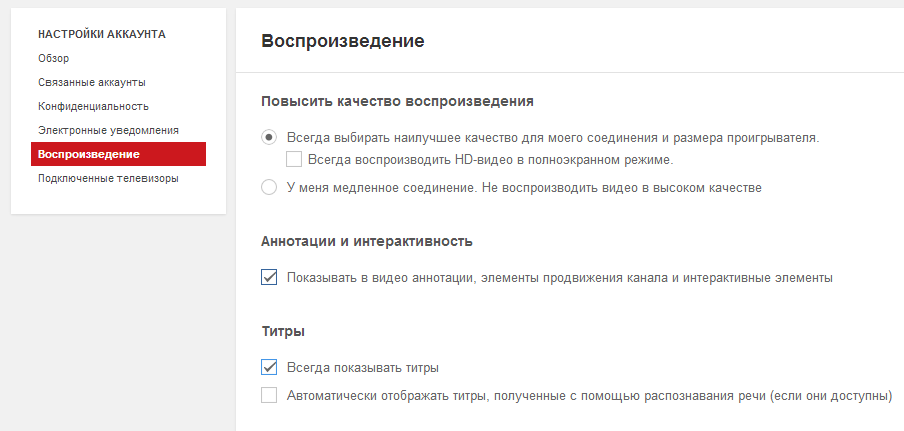
Task: Enable automatic speech recognition captions checkbox
Action: pyautogui.click(x=269, y=395)
